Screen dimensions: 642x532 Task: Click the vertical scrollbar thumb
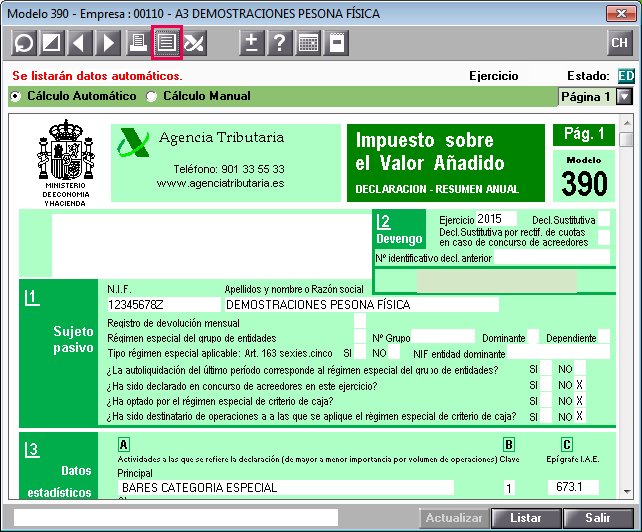point(626,138)
